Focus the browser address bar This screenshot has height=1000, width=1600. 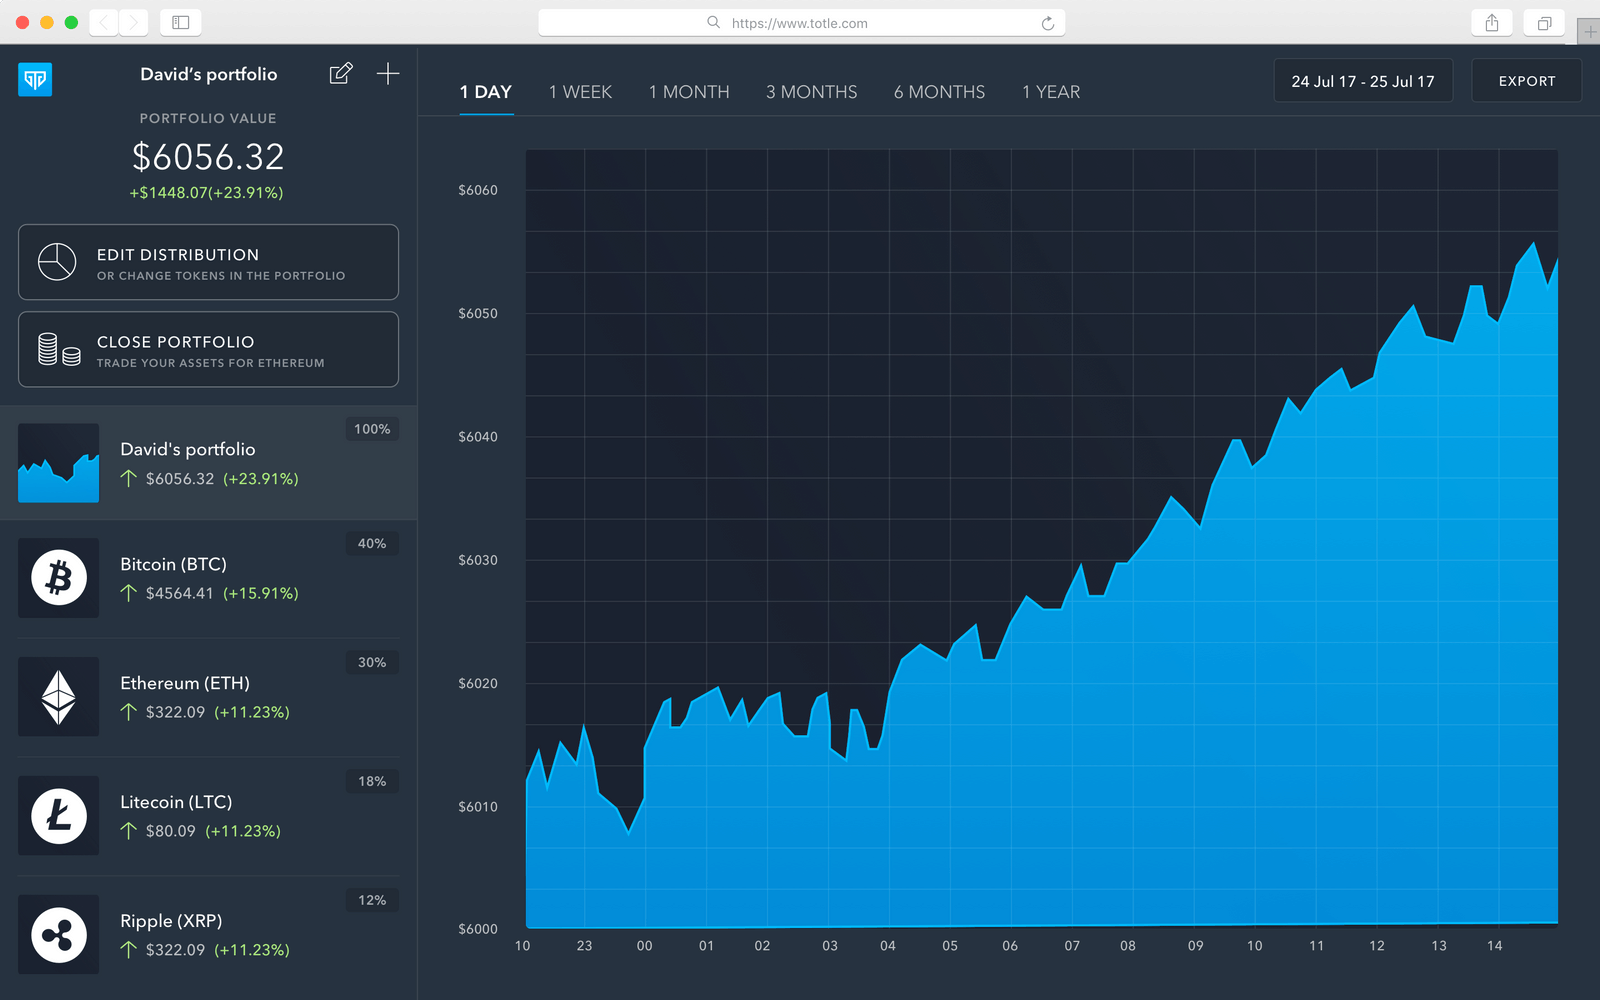(x=801, y=23)
